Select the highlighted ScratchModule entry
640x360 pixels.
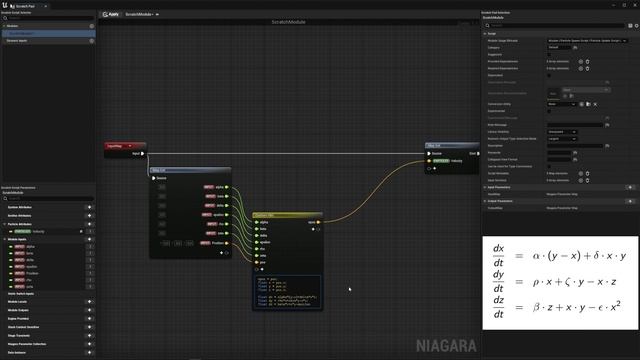(x=49, y=33)
